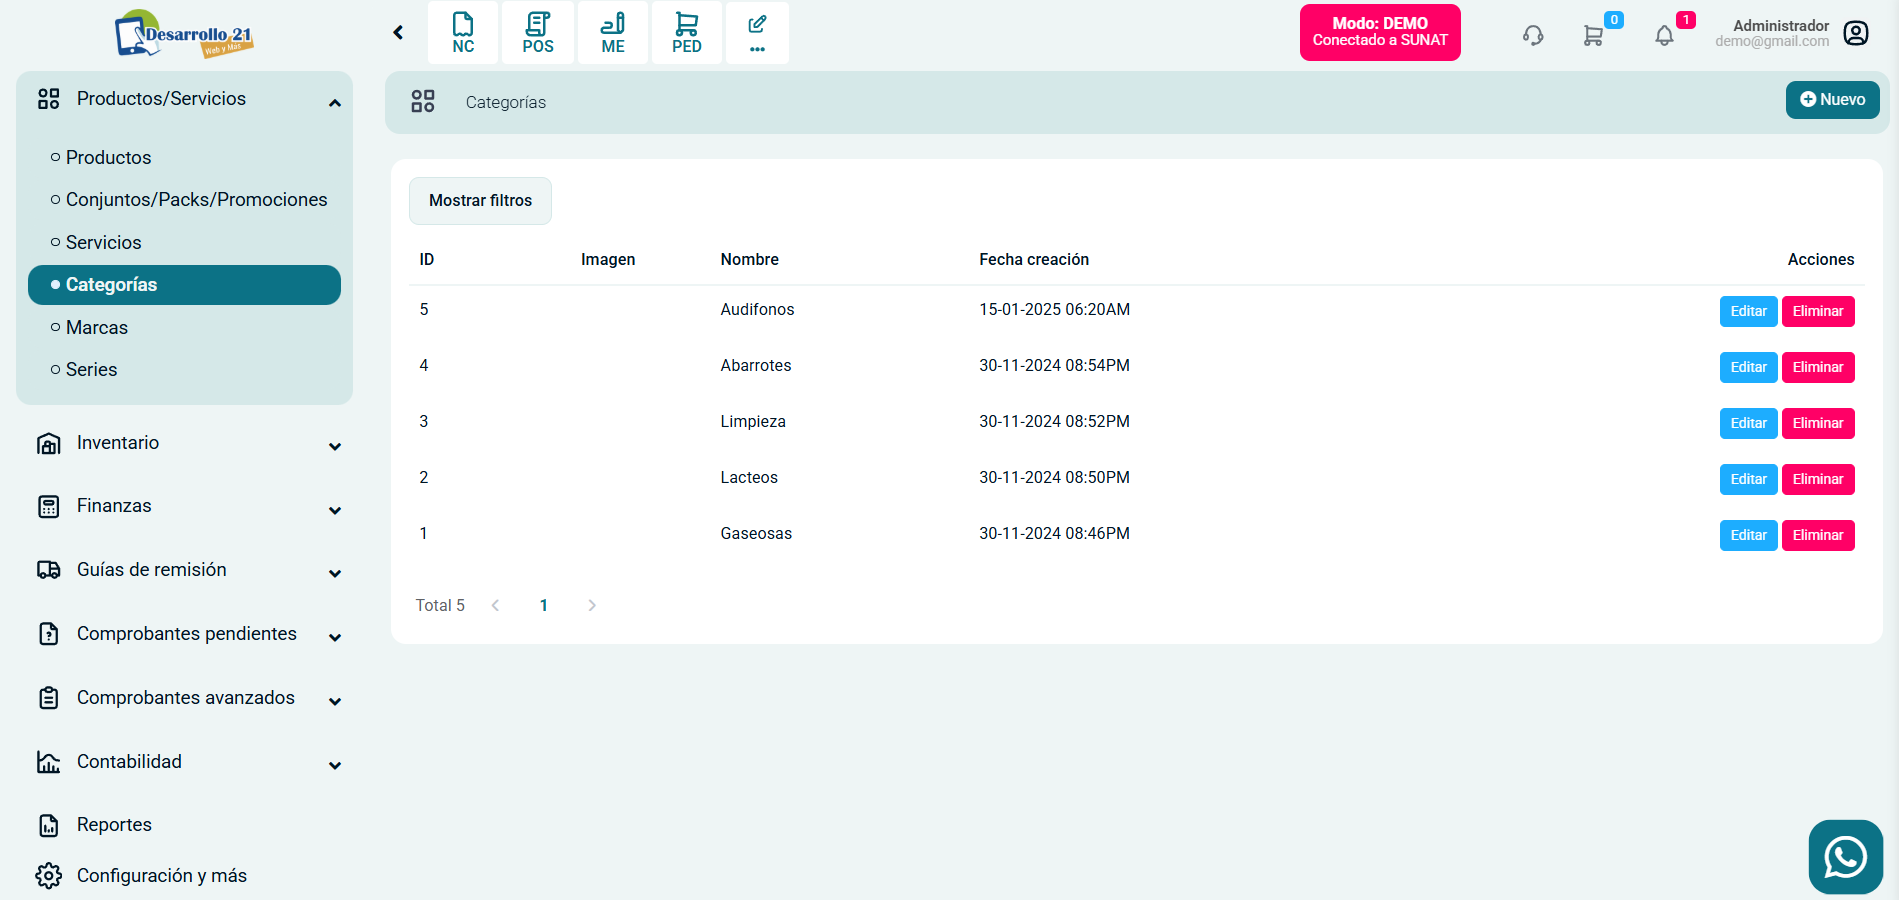Click the edit shortcuts pencil icon
Viewport: 1899px width, 900px height.
pyautogui.click(x=757, y=33)
